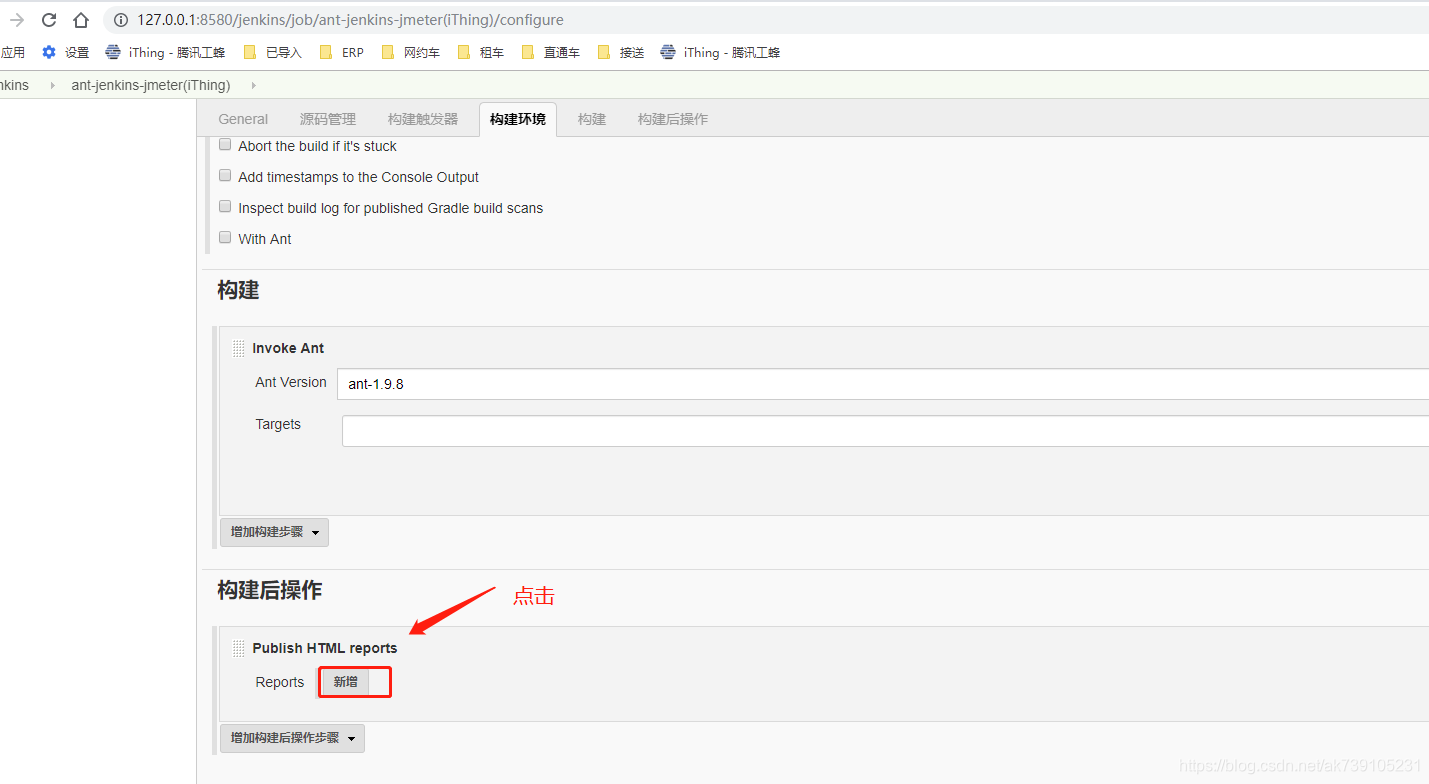1429x784 pixels.
Task: Switch to the 构建触发器 tab
Action: pos(423,119)
